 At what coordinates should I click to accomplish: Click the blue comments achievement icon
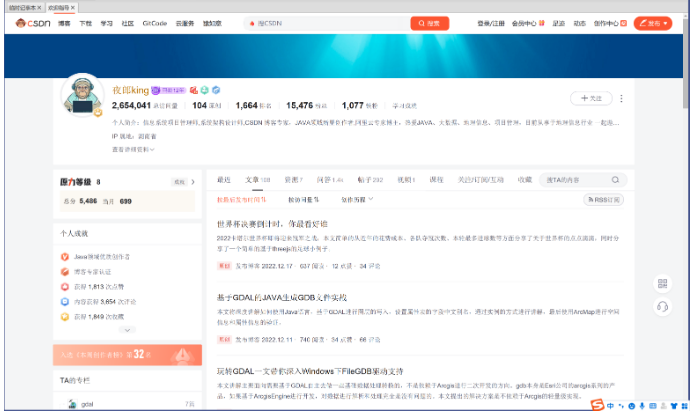(x=65, y=301)
